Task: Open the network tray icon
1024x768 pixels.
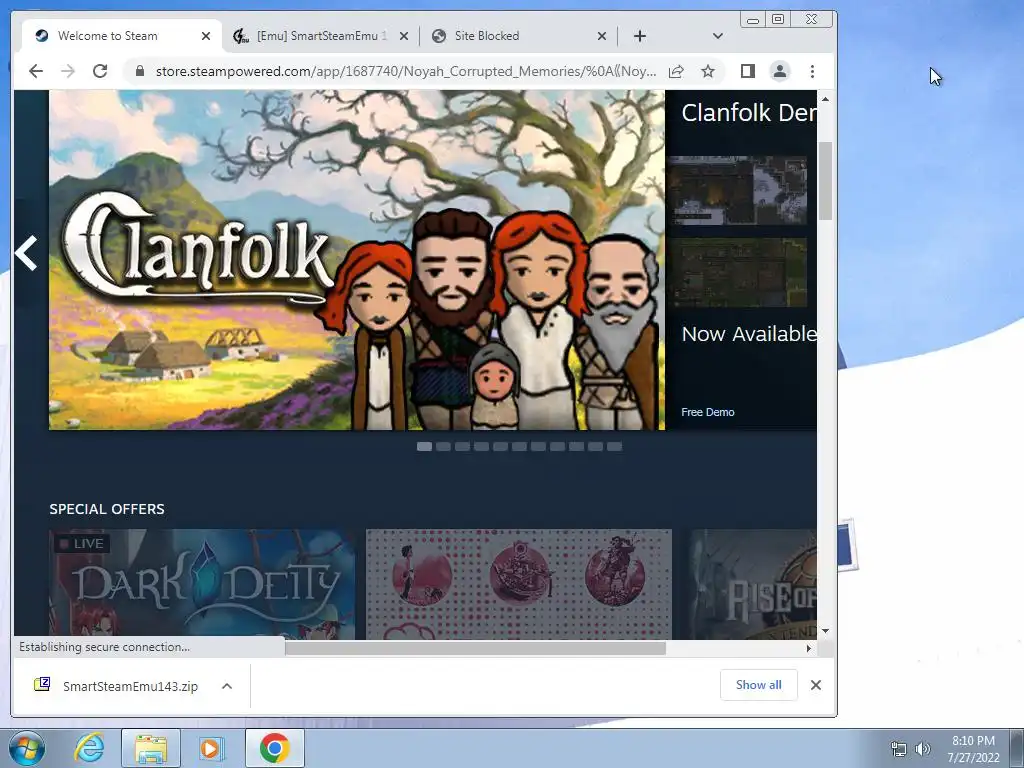Action: [x=899, y=750]
